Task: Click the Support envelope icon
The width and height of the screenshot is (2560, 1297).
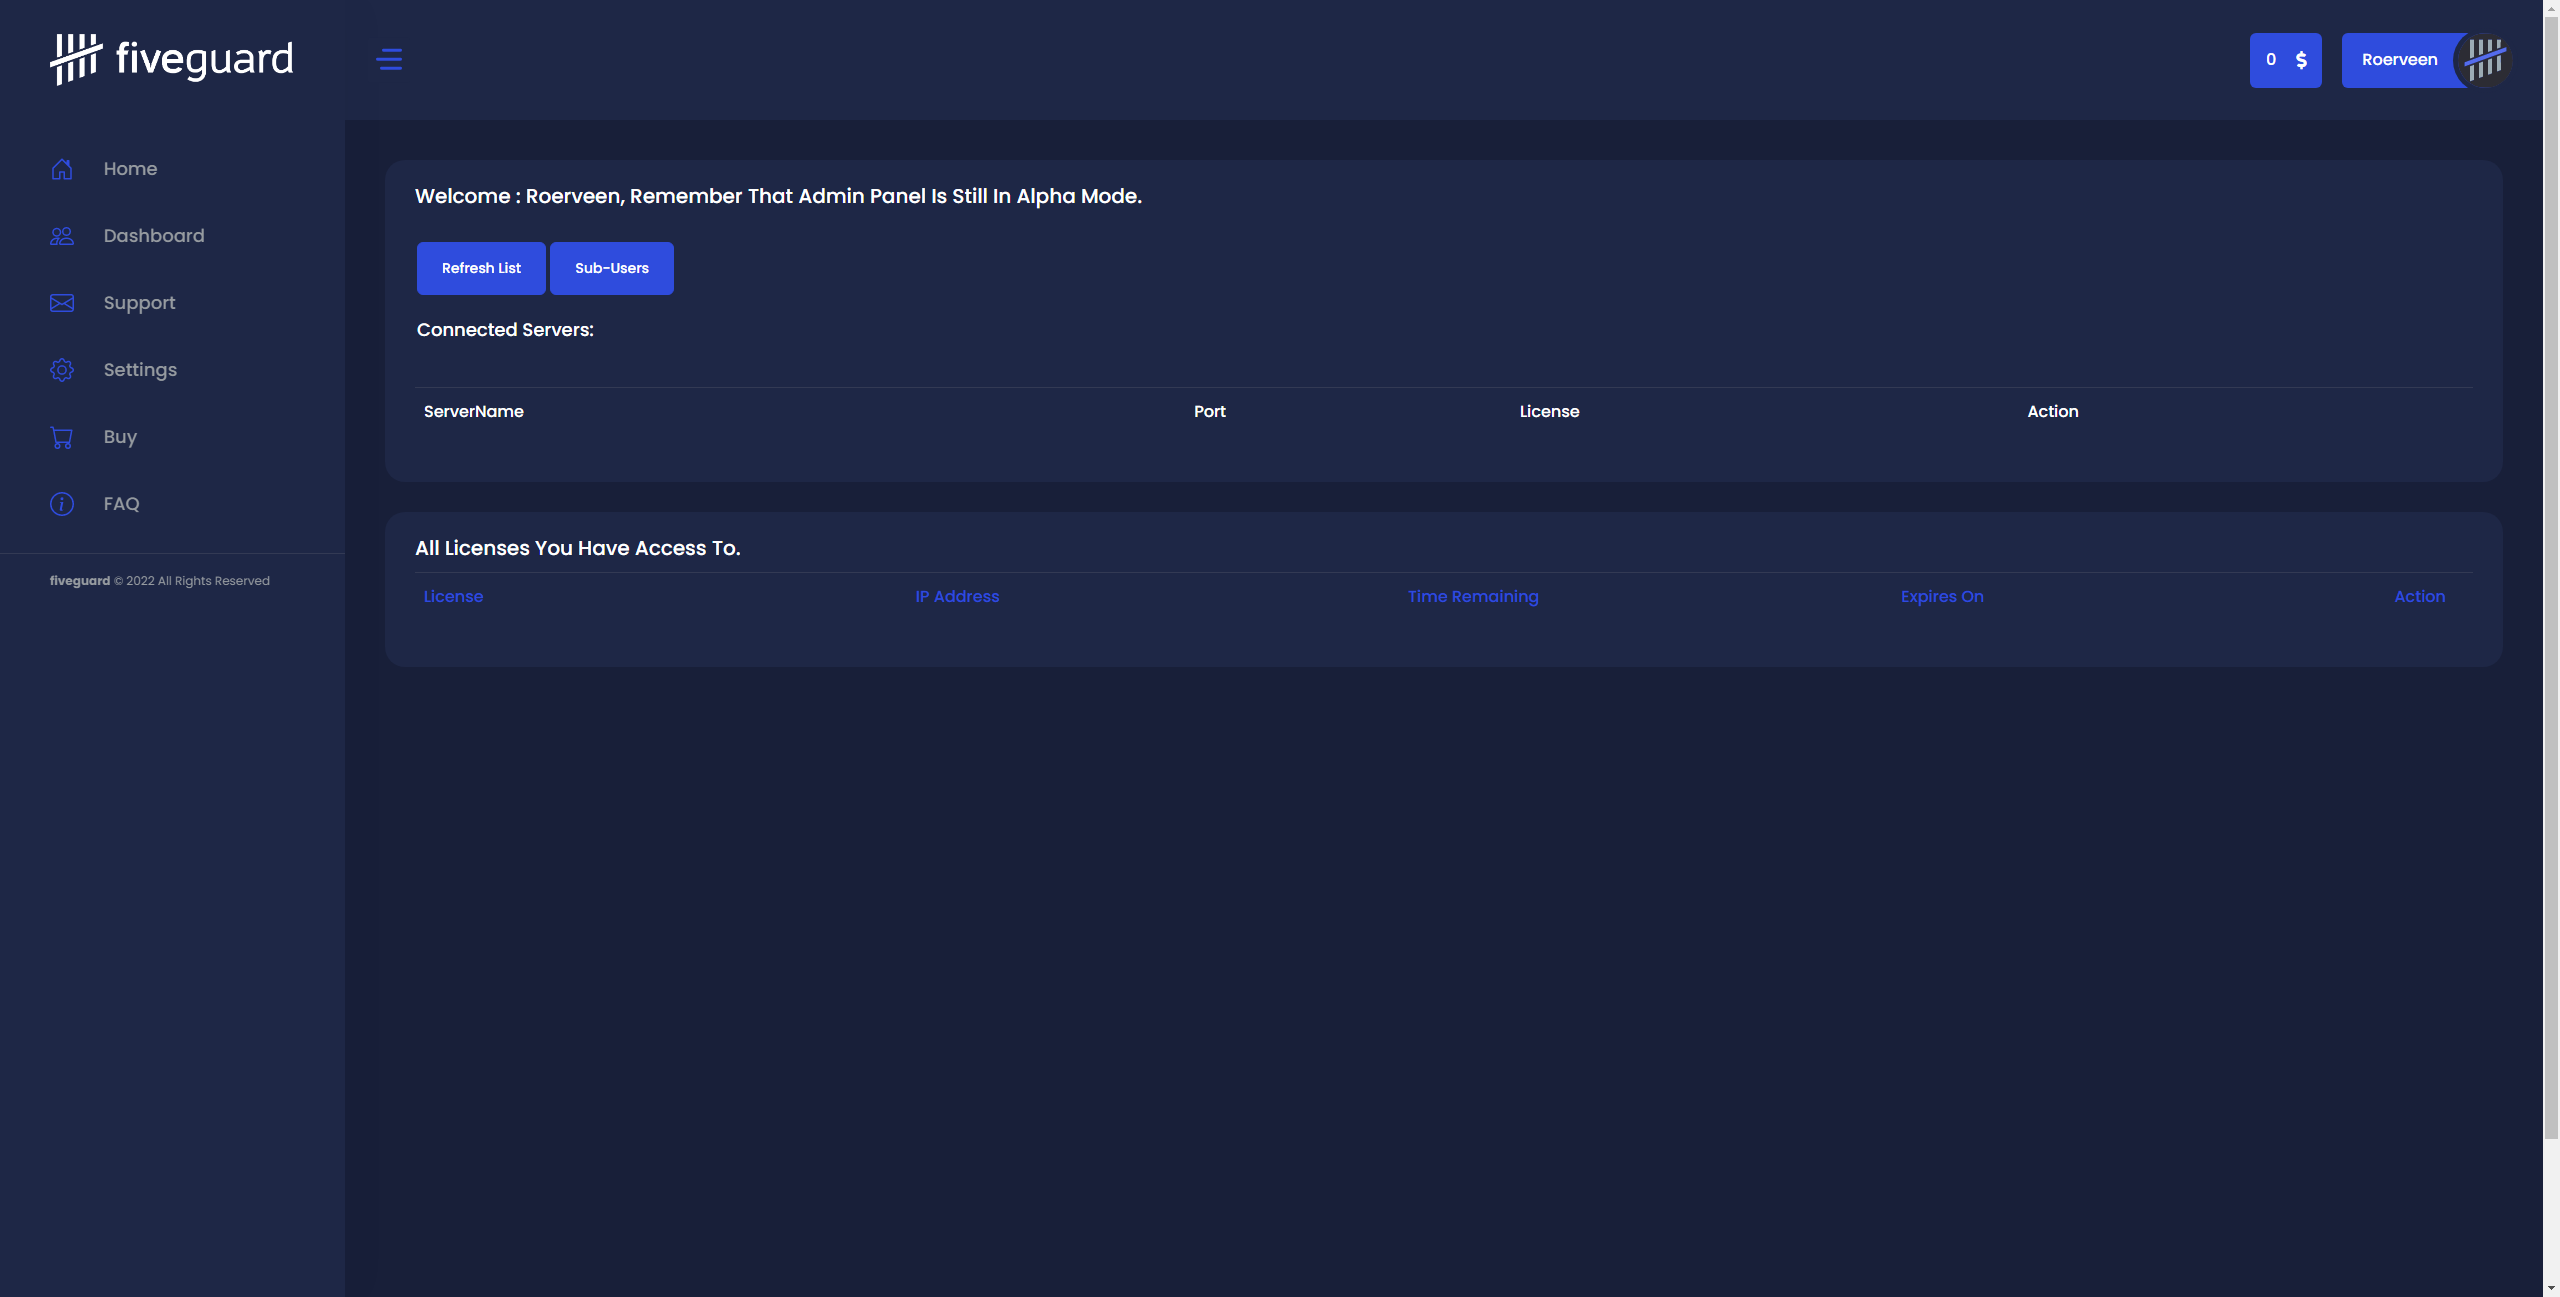Action: (x=62, y=303)
